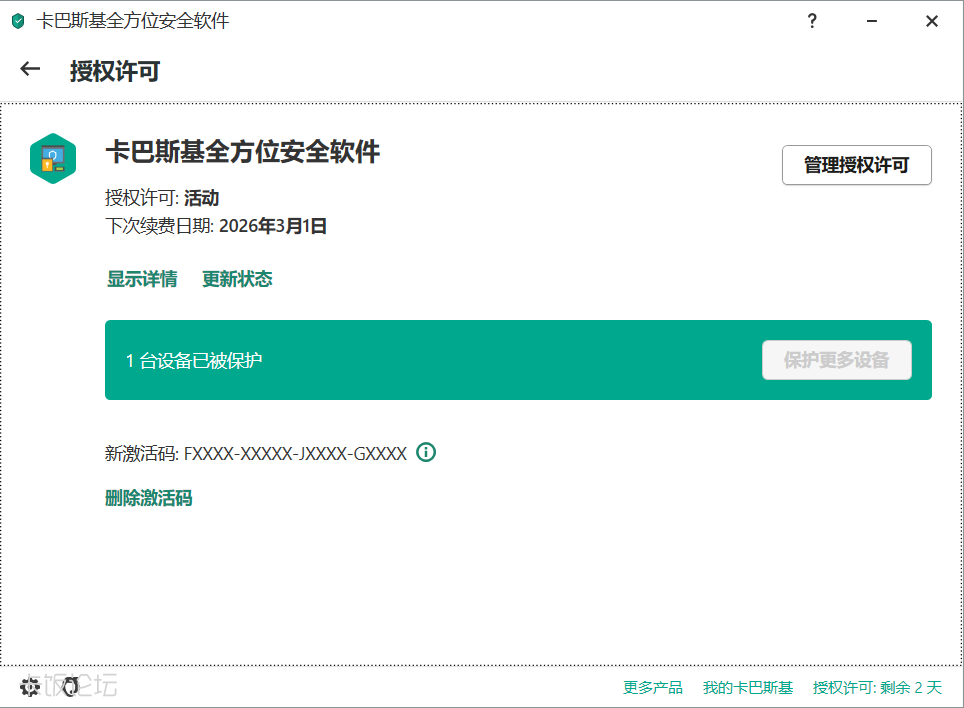This screenshot has width=964, height=708.
Task: Click the help question mark in title bar
Action: pyautogui.click(x=813, y=21)
